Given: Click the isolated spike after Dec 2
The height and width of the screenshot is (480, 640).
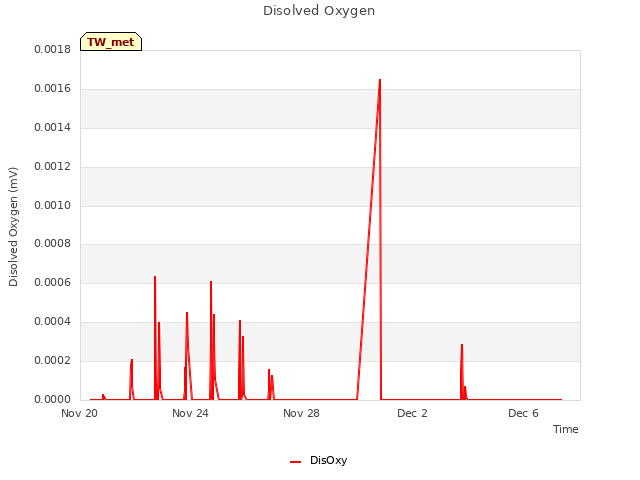Looking at the screenshot, I should [x=462, y=345].
